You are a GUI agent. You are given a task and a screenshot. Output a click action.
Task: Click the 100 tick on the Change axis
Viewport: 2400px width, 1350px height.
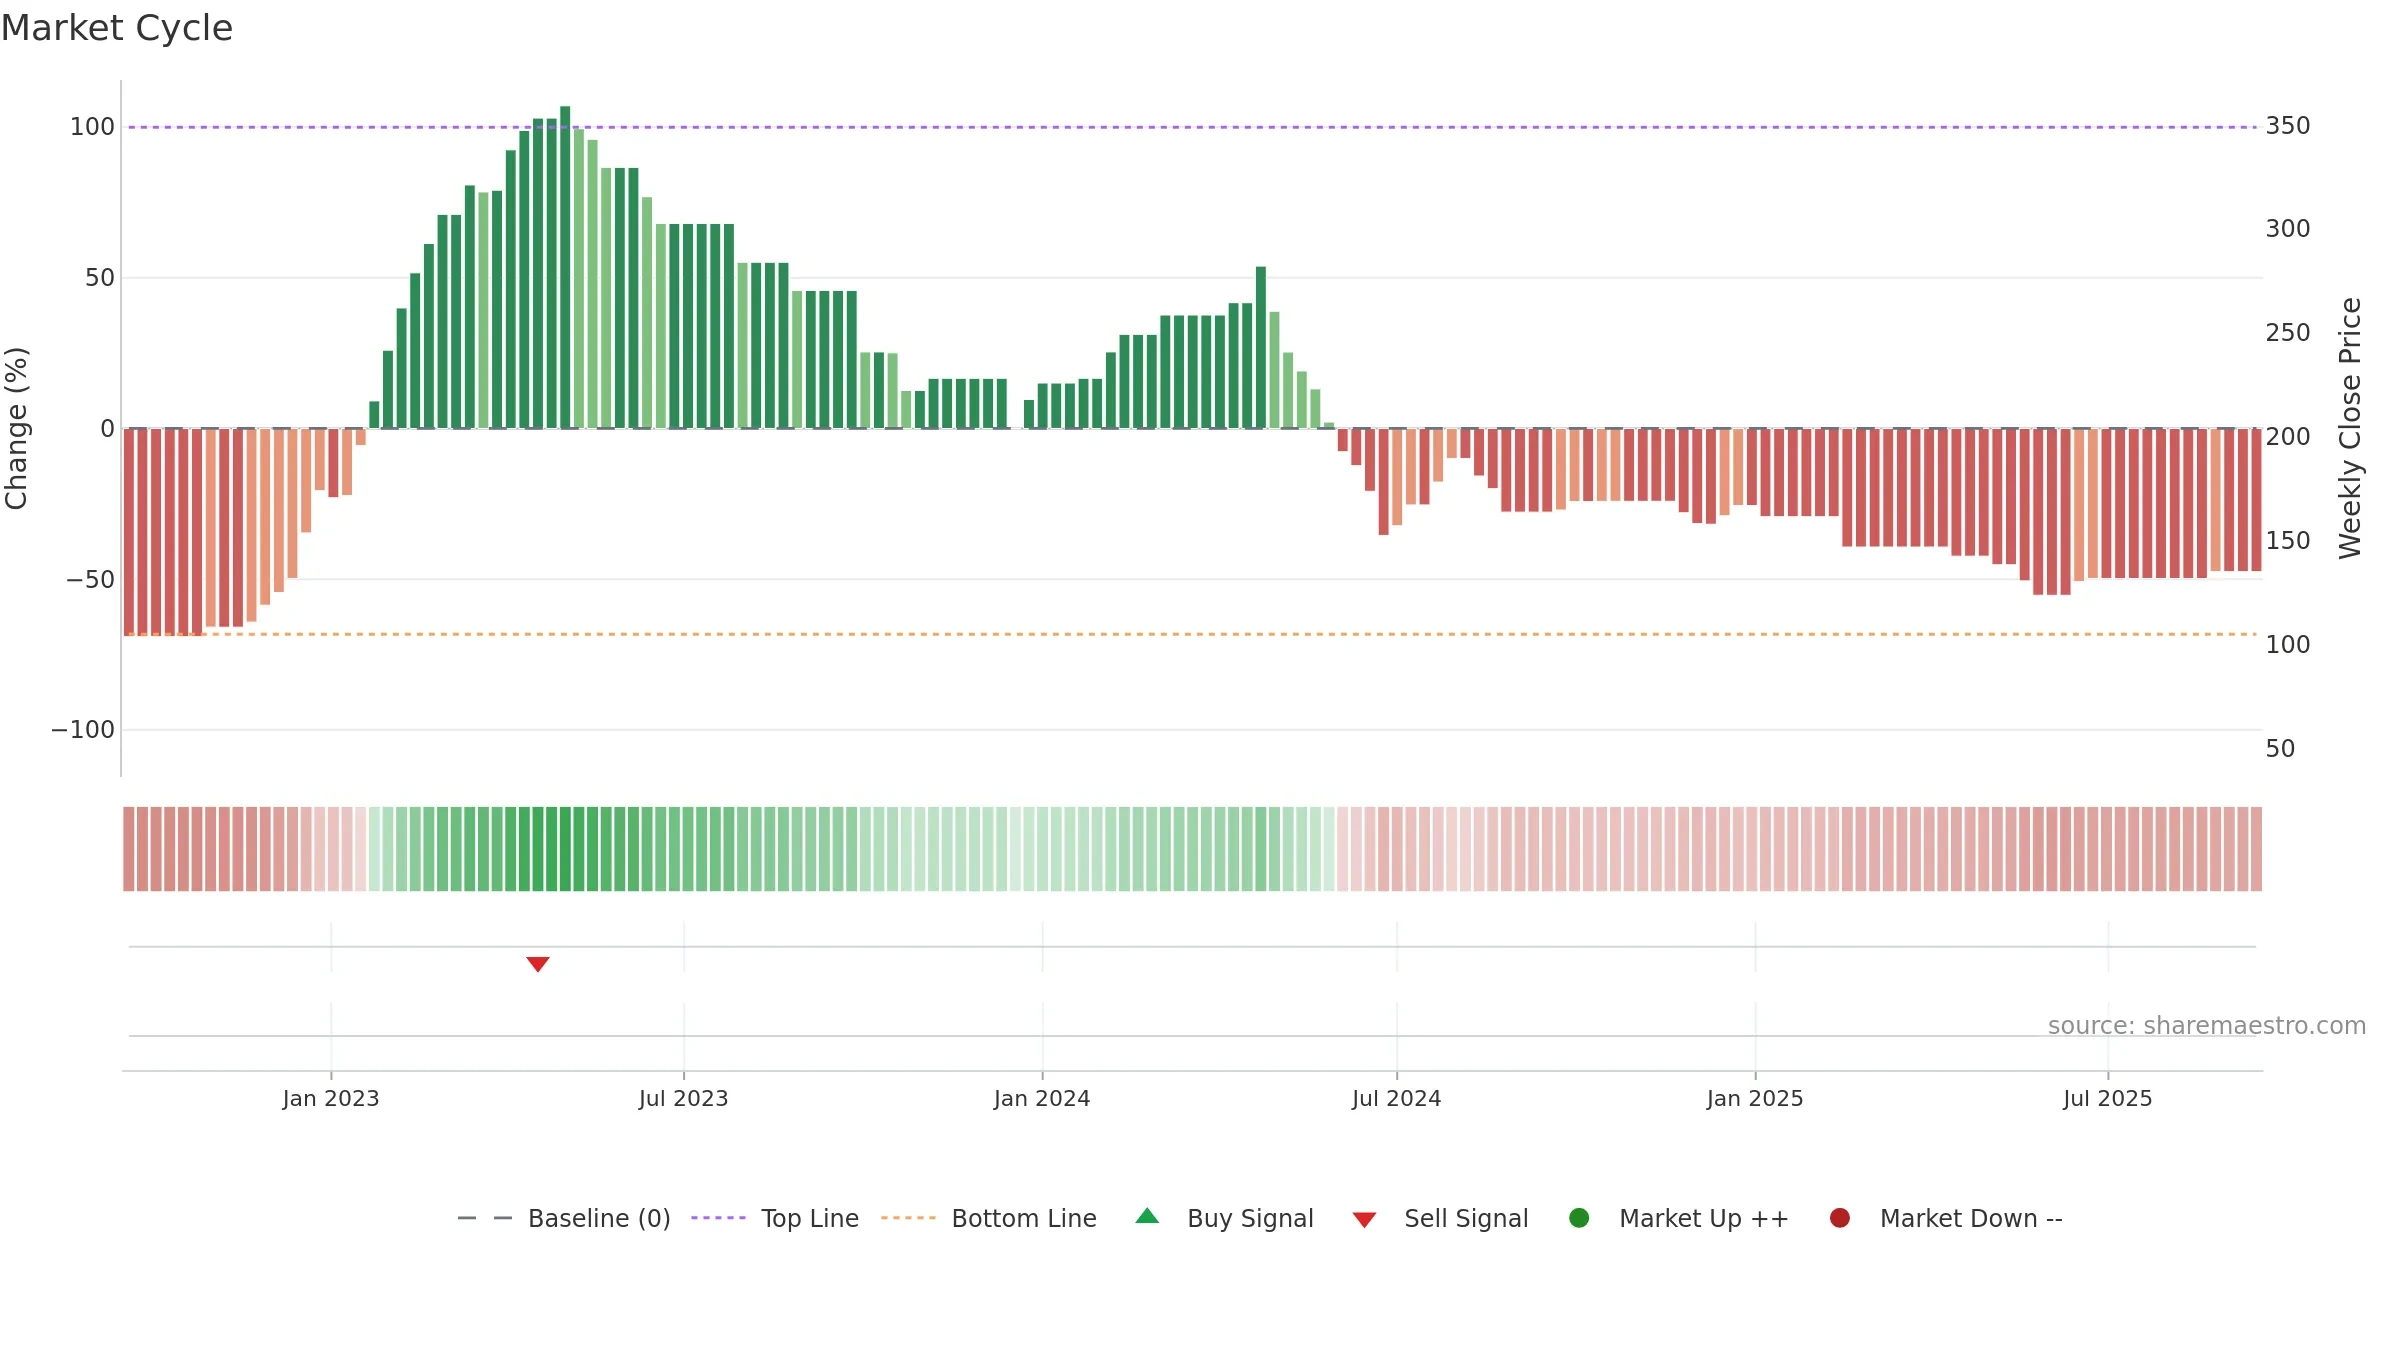pyautogui.click(x=92, y=127)
